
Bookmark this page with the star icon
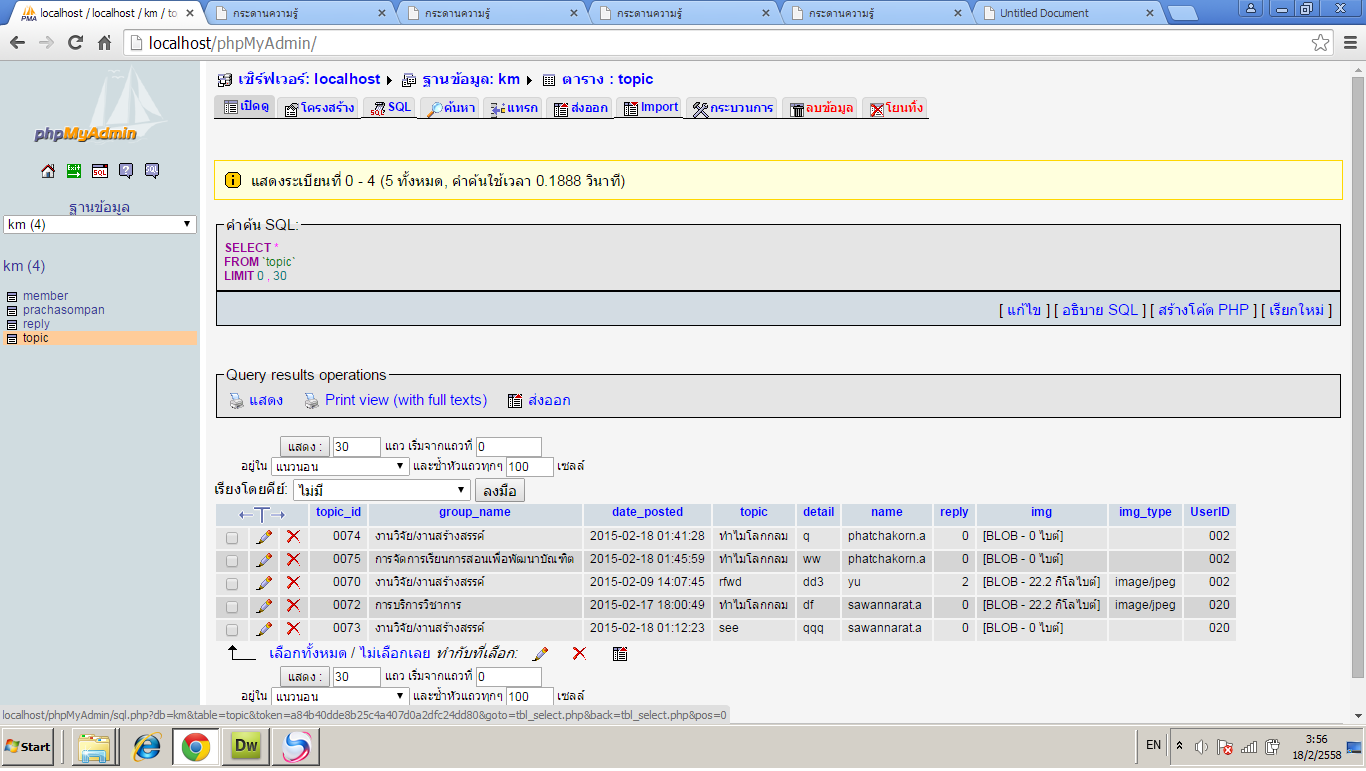tap(1321, 43)
